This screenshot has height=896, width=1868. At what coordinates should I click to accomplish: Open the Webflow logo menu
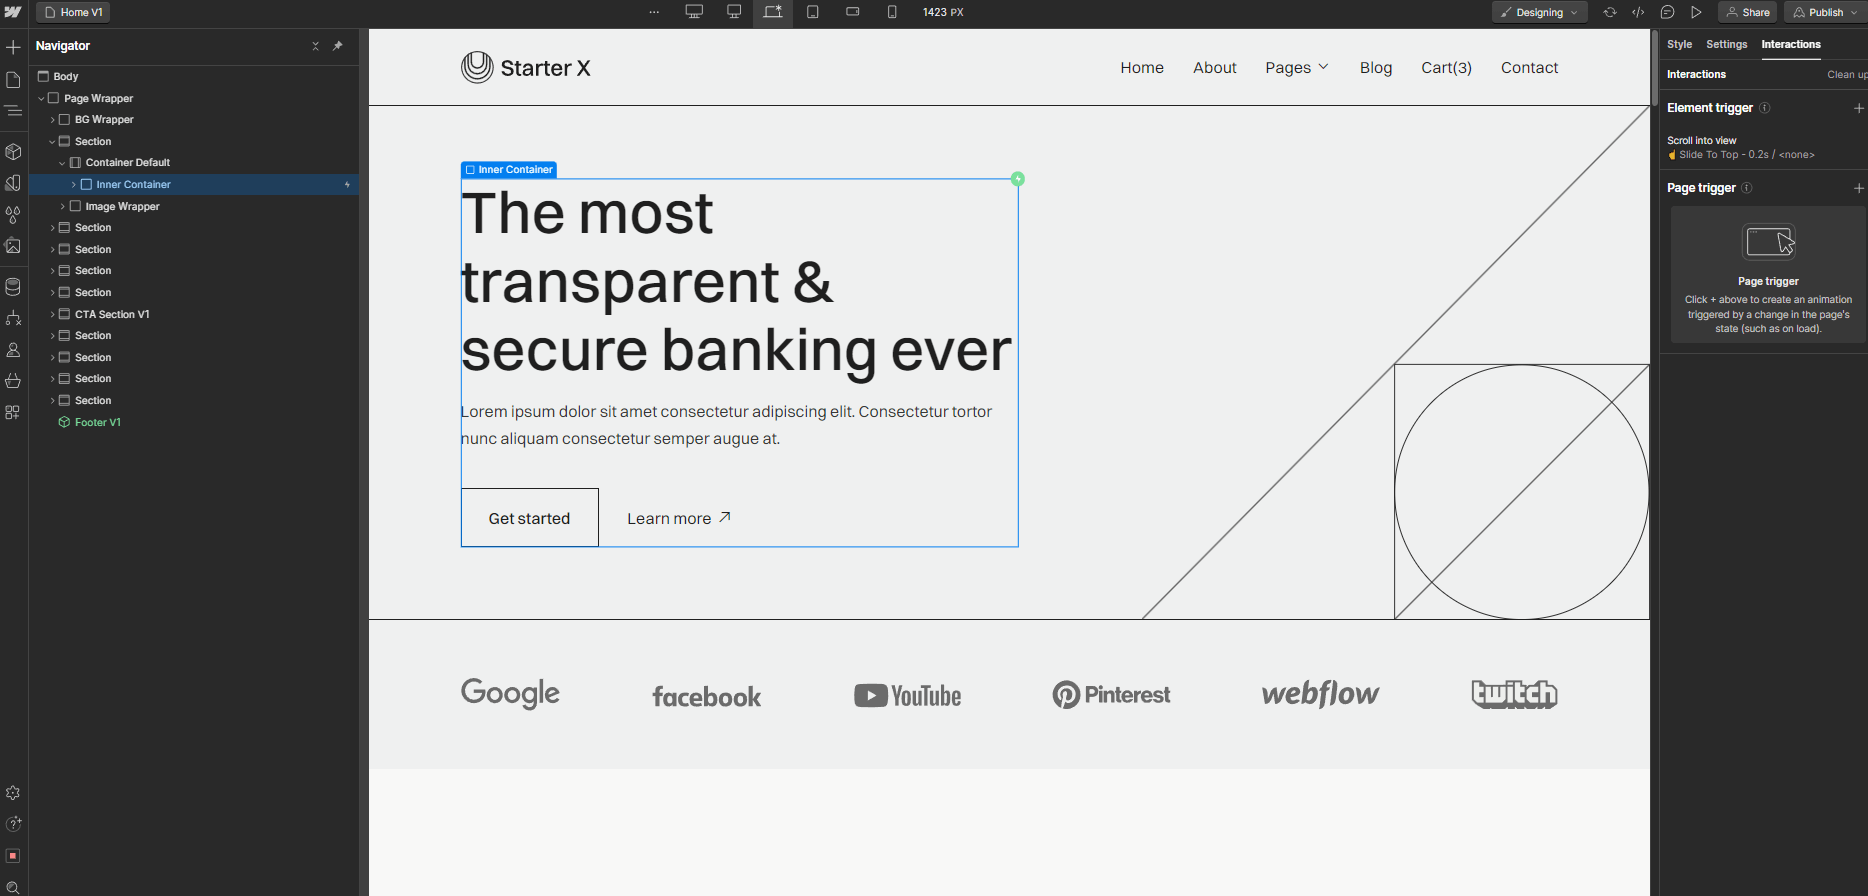pos(13,12)
